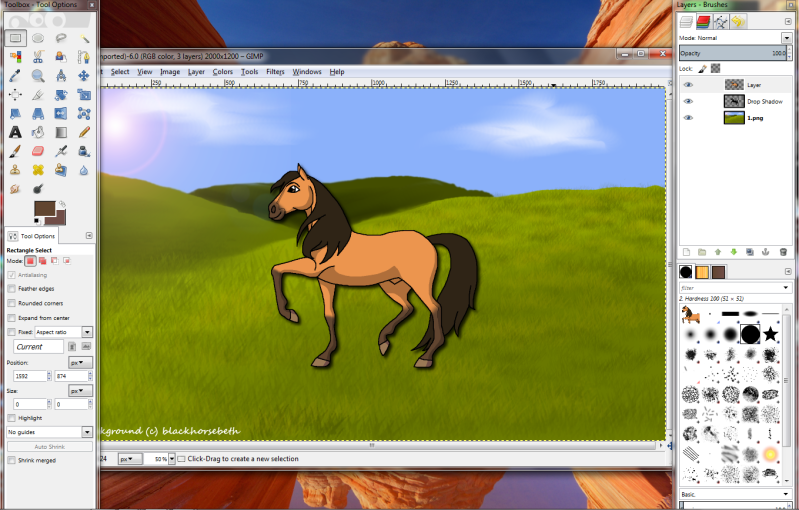Select the Move tool
This screenshot has height=510, width=799.
[84, 76]
